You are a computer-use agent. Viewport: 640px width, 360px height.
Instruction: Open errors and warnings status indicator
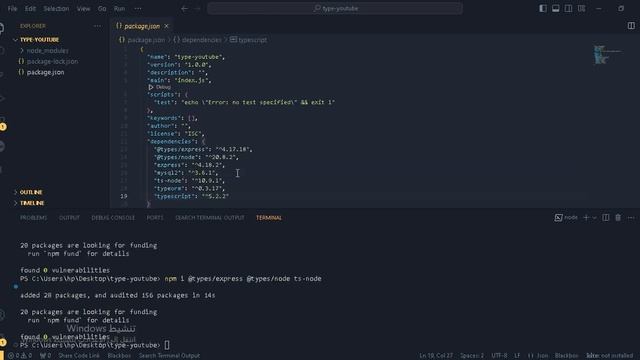point(20,356)
